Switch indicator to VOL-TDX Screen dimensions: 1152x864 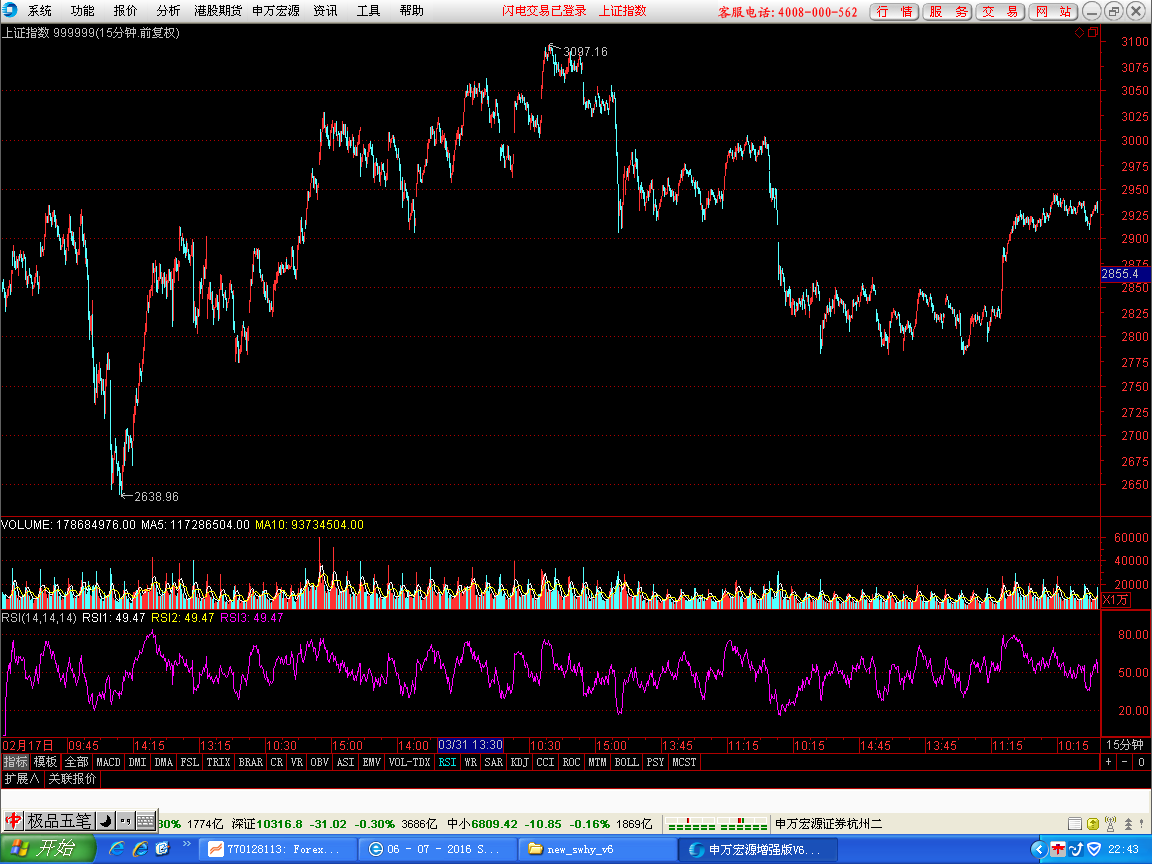(409, 762)
